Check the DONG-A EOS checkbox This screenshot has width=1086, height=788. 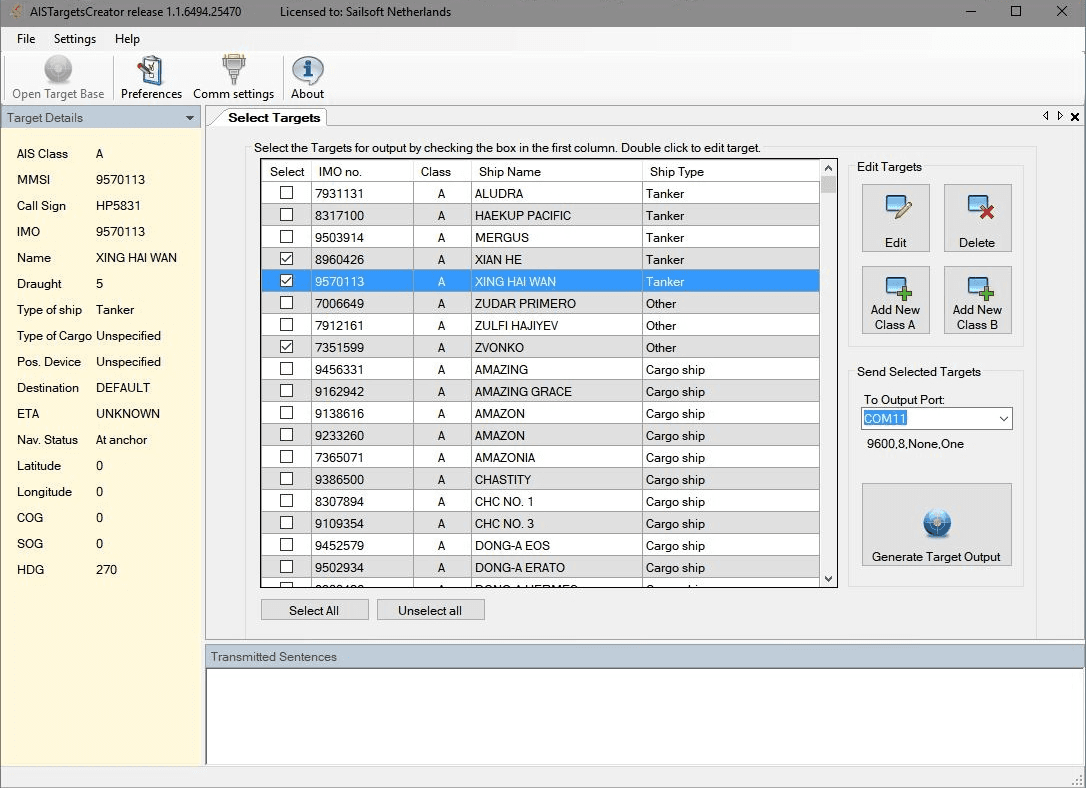click(x=286, y=545)
